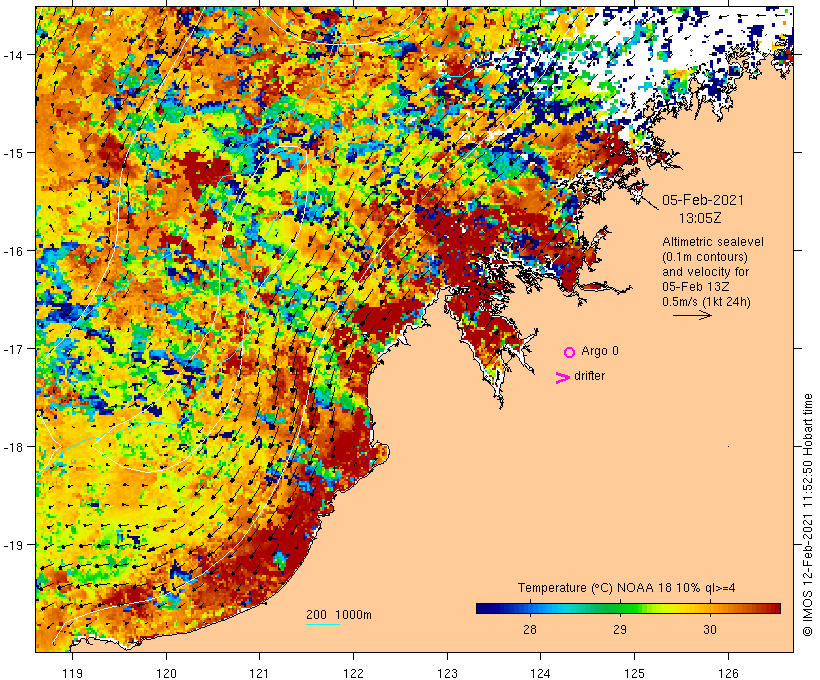The height and width of the screenshot is (680, 820).
Task: Click the 'Temperature (°C) NOAA 18 10% ql>=4' title
Action: (627, 588)
